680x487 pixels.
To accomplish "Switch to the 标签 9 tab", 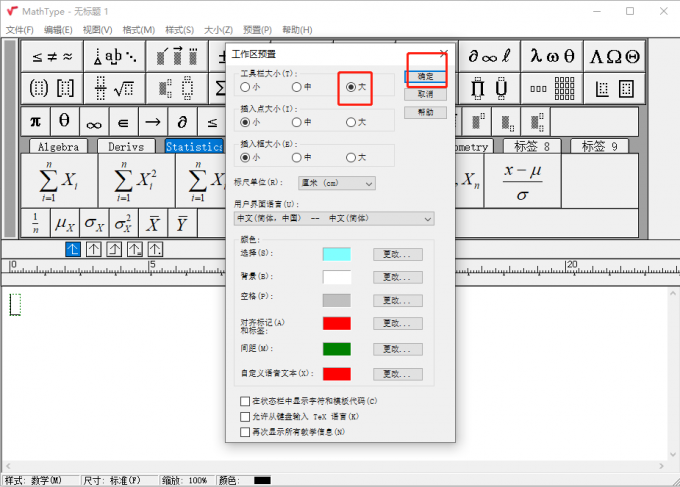I will [x=599, y=147].
